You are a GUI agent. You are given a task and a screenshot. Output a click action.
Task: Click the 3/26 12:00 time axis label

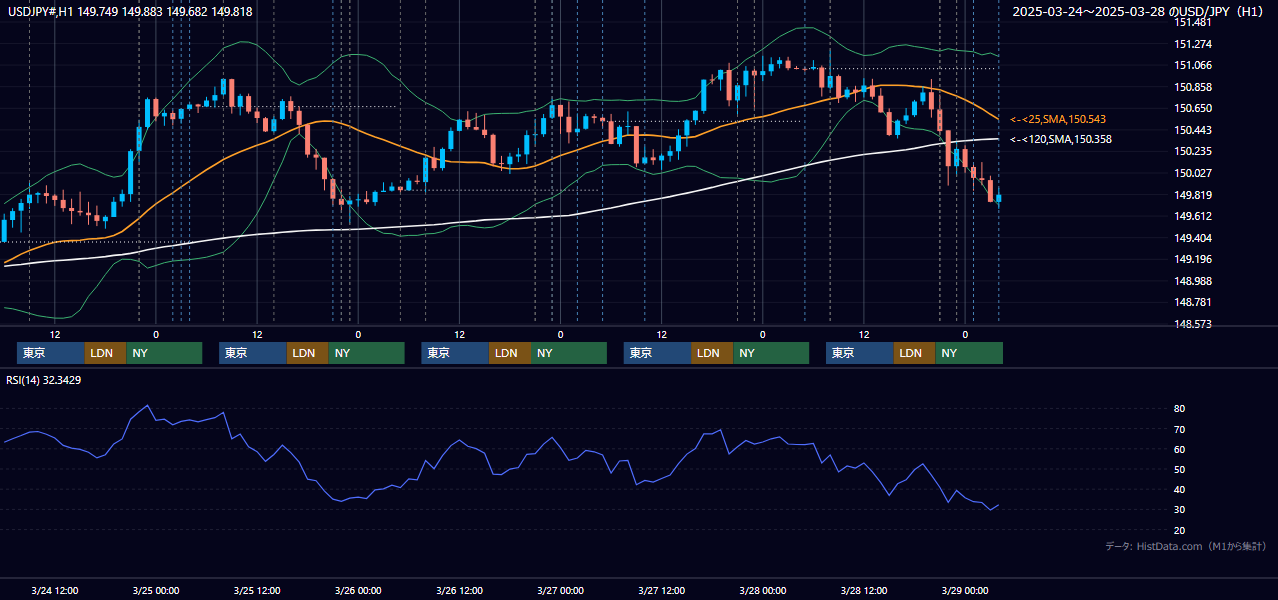tap(459, 591)
